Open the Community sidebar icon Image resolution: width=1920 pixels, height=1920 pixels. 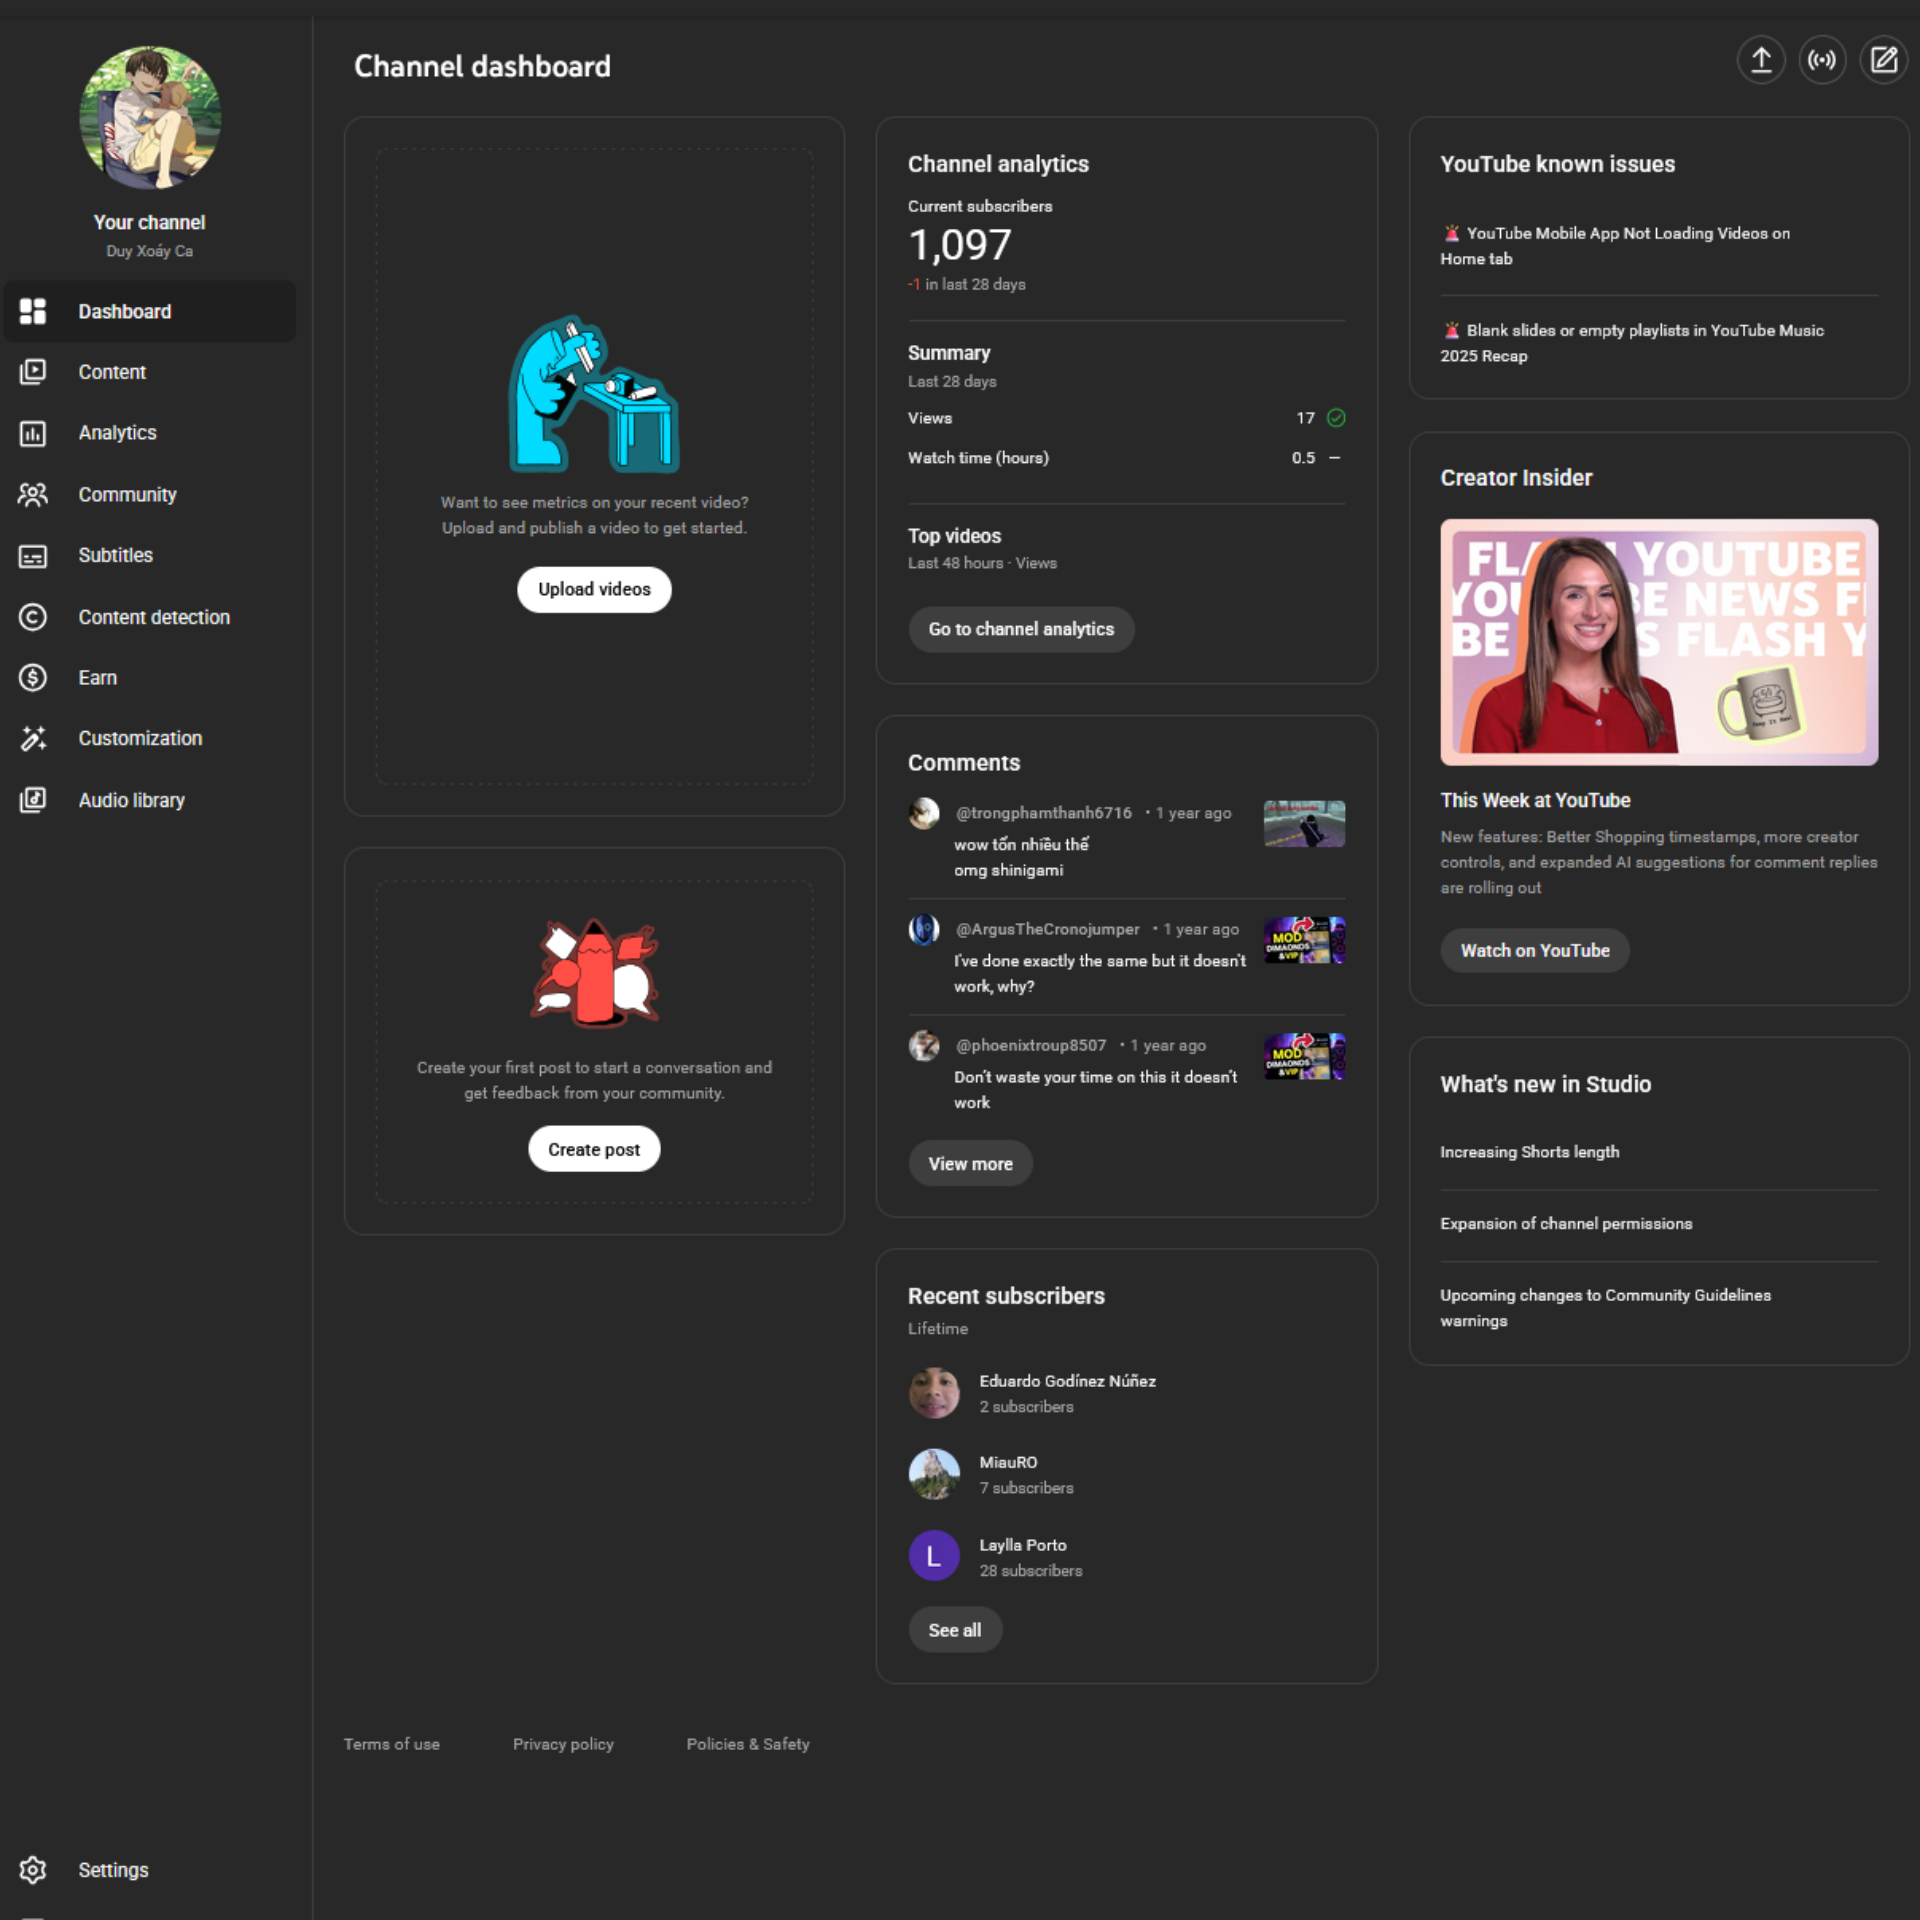pyautogui.click(x=33, y=494)
